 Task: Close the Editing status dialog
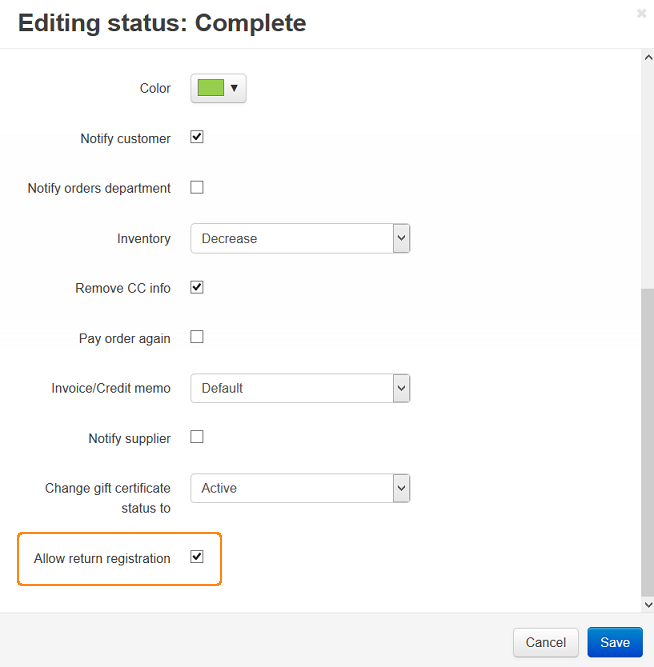(x=641, y=14)
